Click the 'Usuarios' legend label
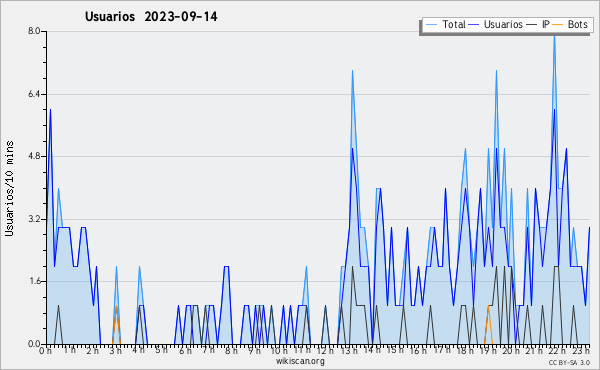The width and height of the screenshot is (600, 370). pos(503,24)
